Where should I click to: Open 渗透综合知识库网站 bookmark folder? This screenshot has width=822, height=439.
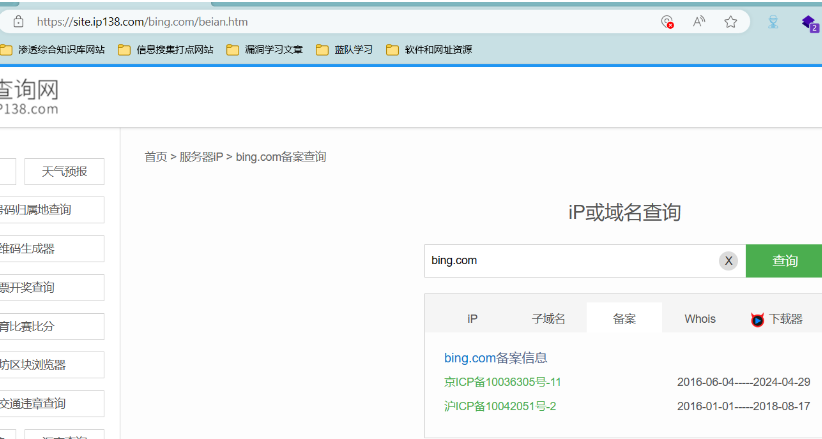click(x=52, y=50)
